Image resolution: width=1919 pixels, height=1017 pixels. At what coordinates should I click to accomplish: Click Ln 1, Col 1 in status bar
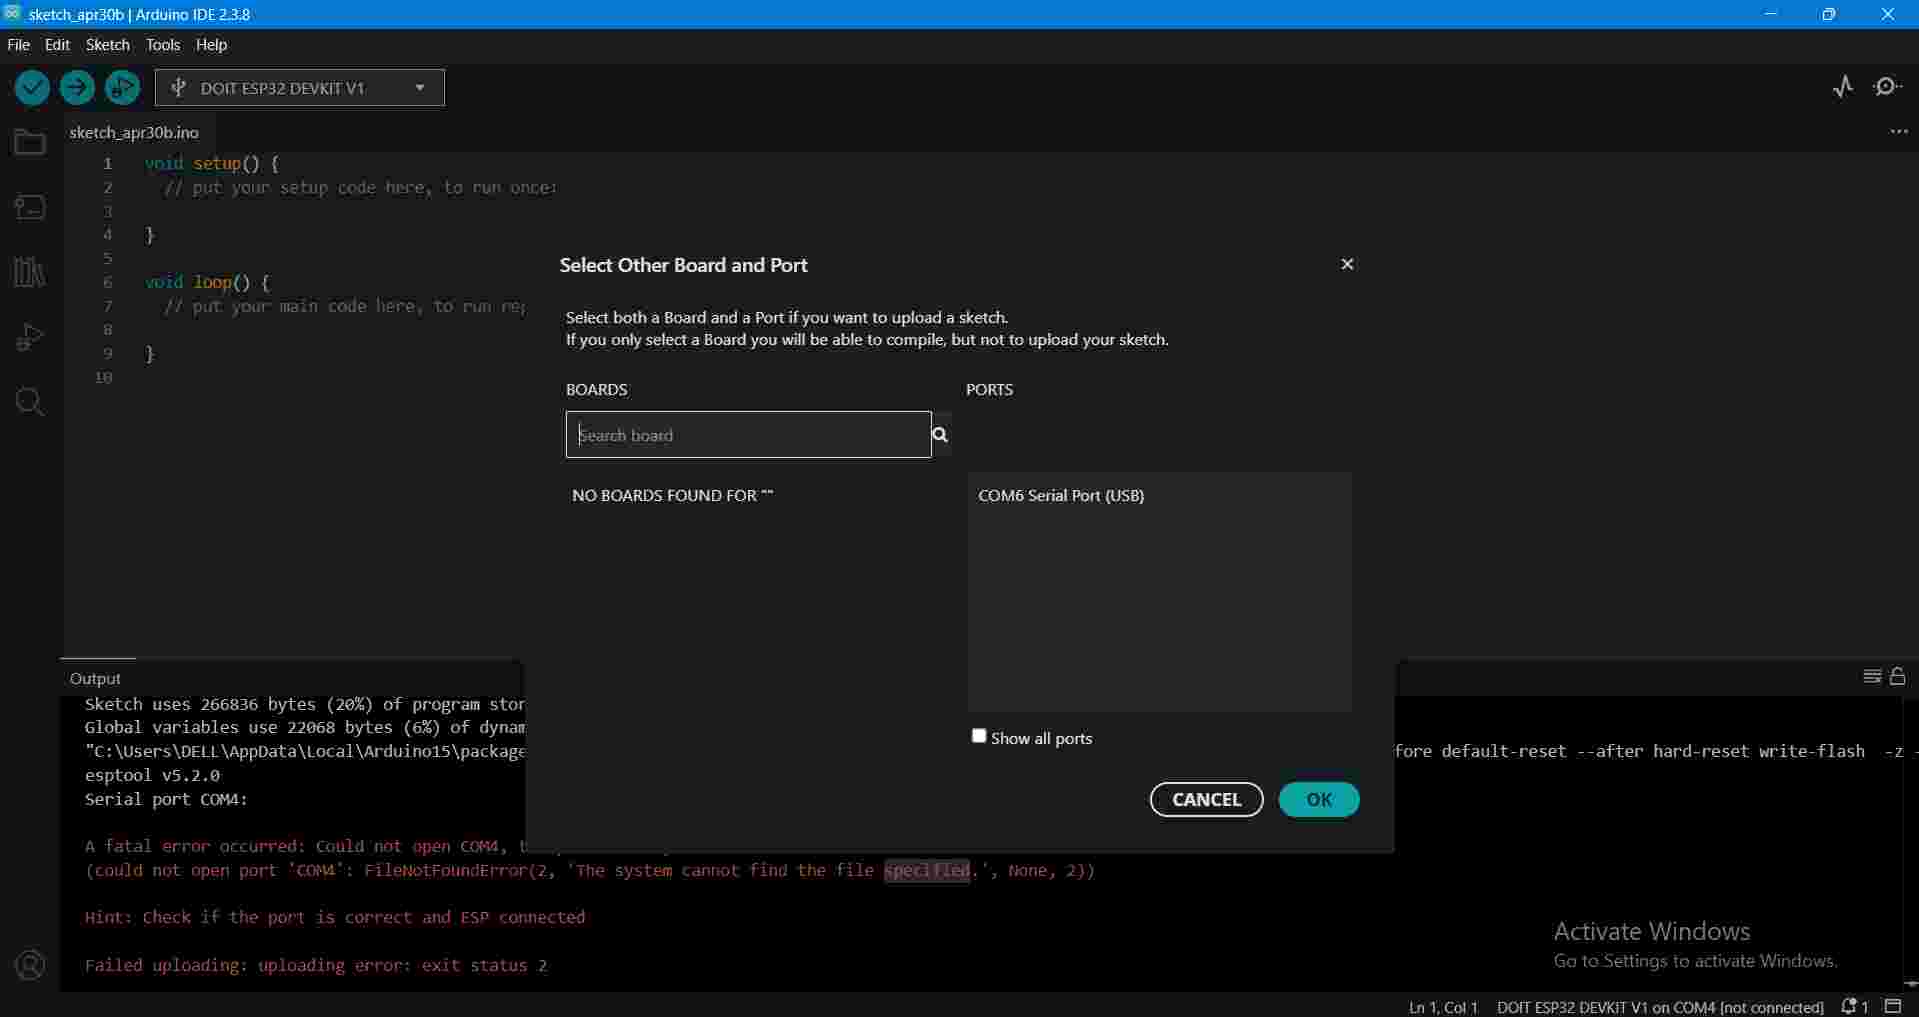coord(1443,1007)
